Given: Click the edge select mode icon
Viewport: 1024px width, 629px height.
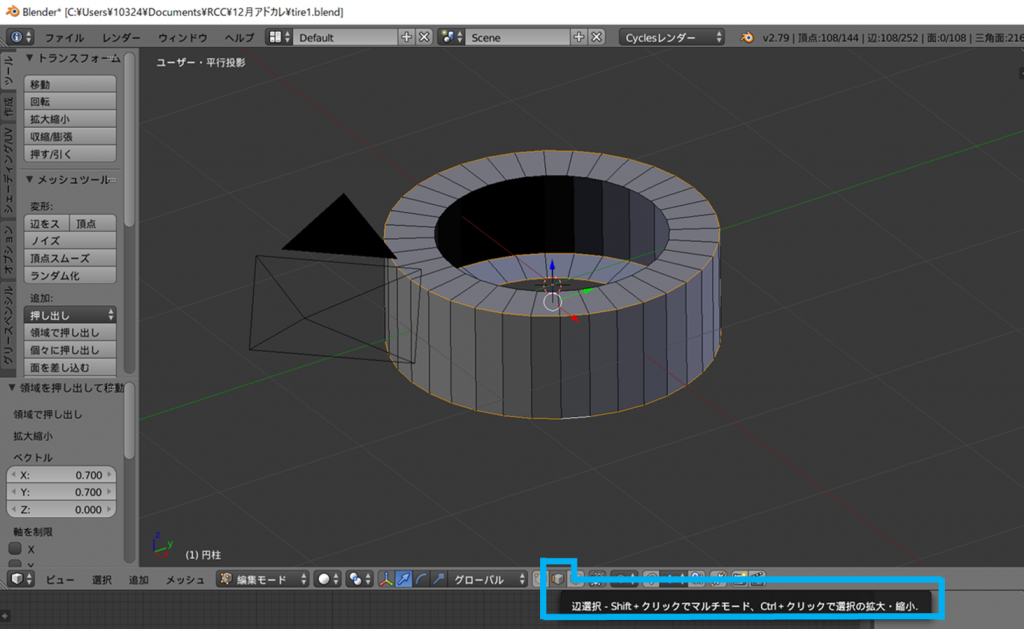Looking at the screenshot, I should tap(557, 578).
